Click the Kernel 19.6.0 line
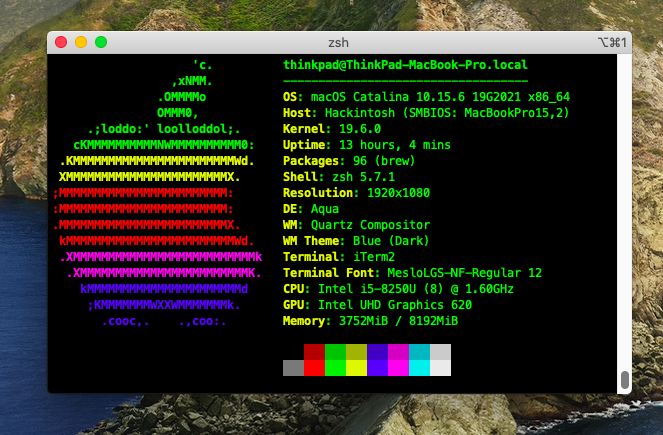663x435 pixels. (332, 129)
